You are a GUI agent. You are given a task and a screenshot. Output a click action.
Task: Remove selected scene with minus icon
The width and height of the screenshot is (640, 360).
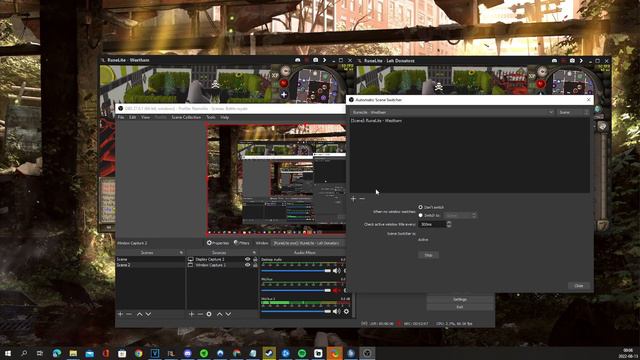point(129,314)
